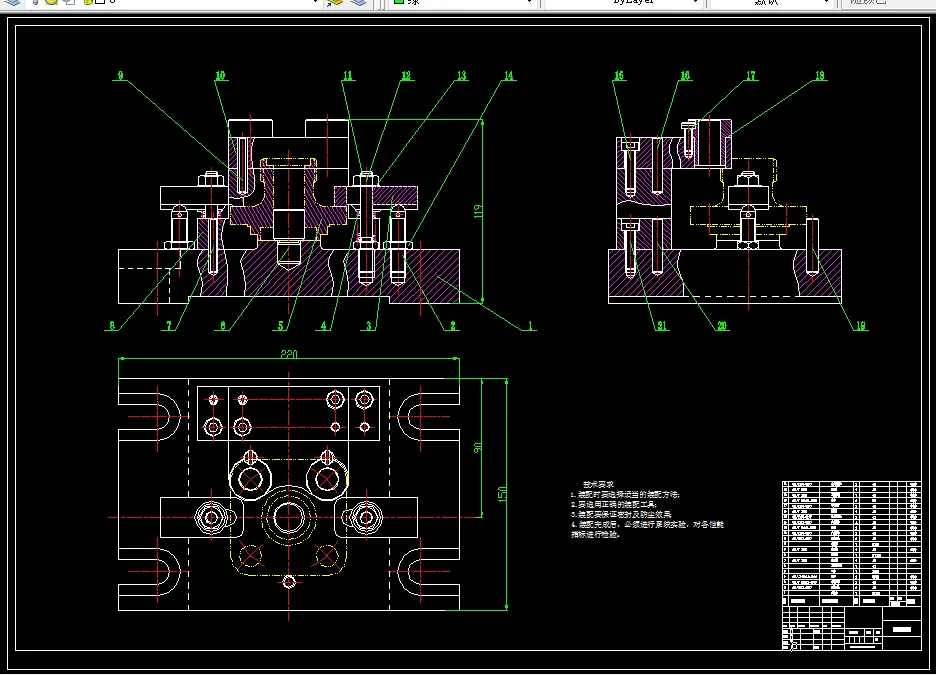Image resolution: width=936 pixels, height=675 pixels.
Task: Select balloon number 10 label
Action: click(220, 75)
